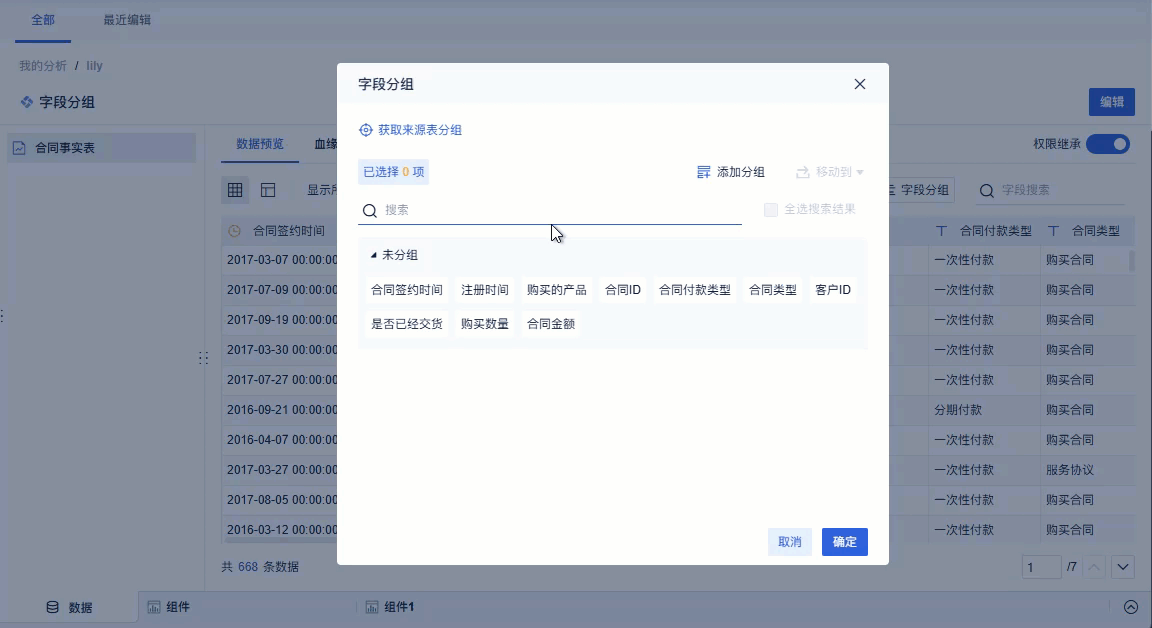Select field tag 注册时间
The width and height of the screenshot is (1152, 628).
484,290
